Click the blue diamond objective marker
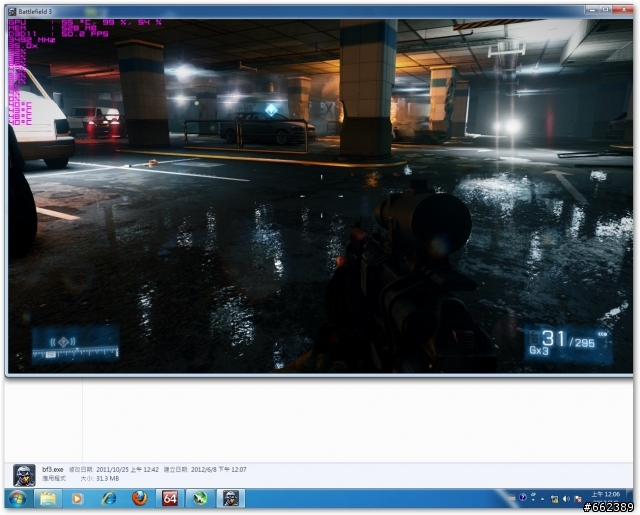 point(271,109)
